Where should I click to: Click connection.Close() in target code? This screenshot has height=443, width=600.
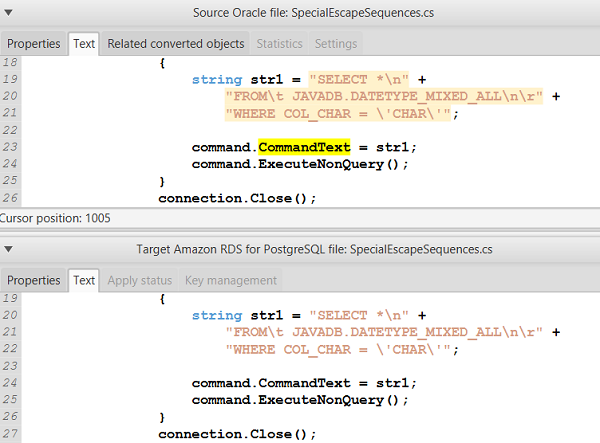click(x=237, y=434)
